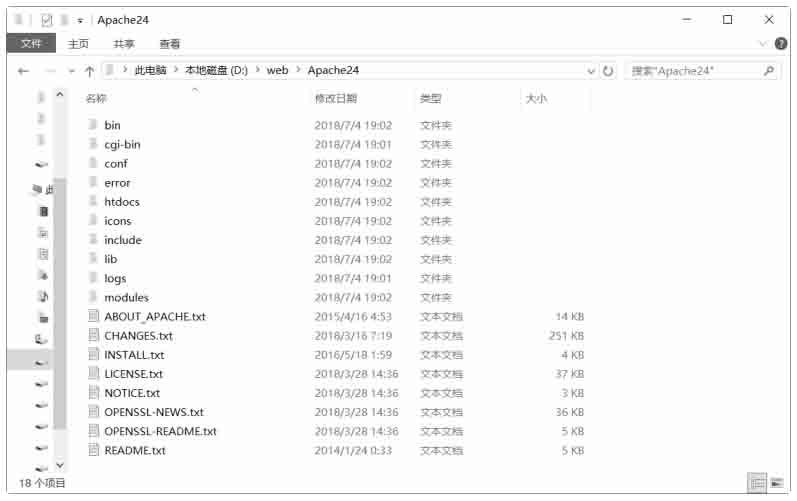Select the LICENSE.txt file icon
The width and height of the screenshot is (797, 501).
[x=94, y=373]
